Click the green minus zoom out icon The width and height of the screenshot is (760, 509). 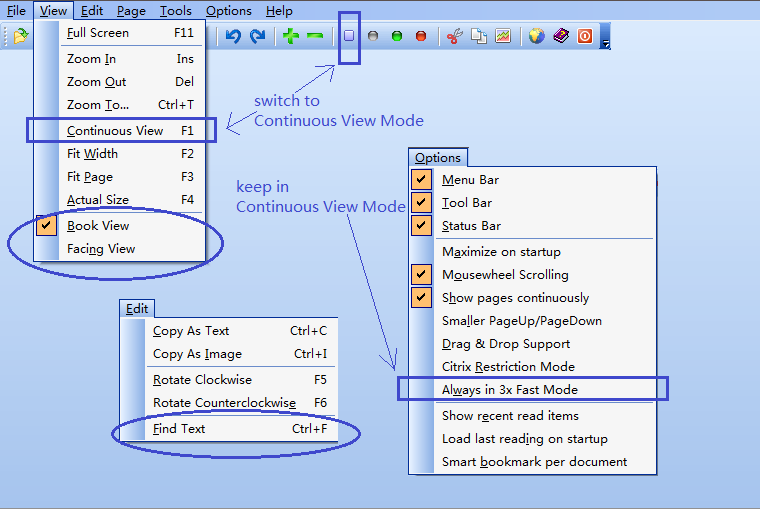(x=315, y=37)
